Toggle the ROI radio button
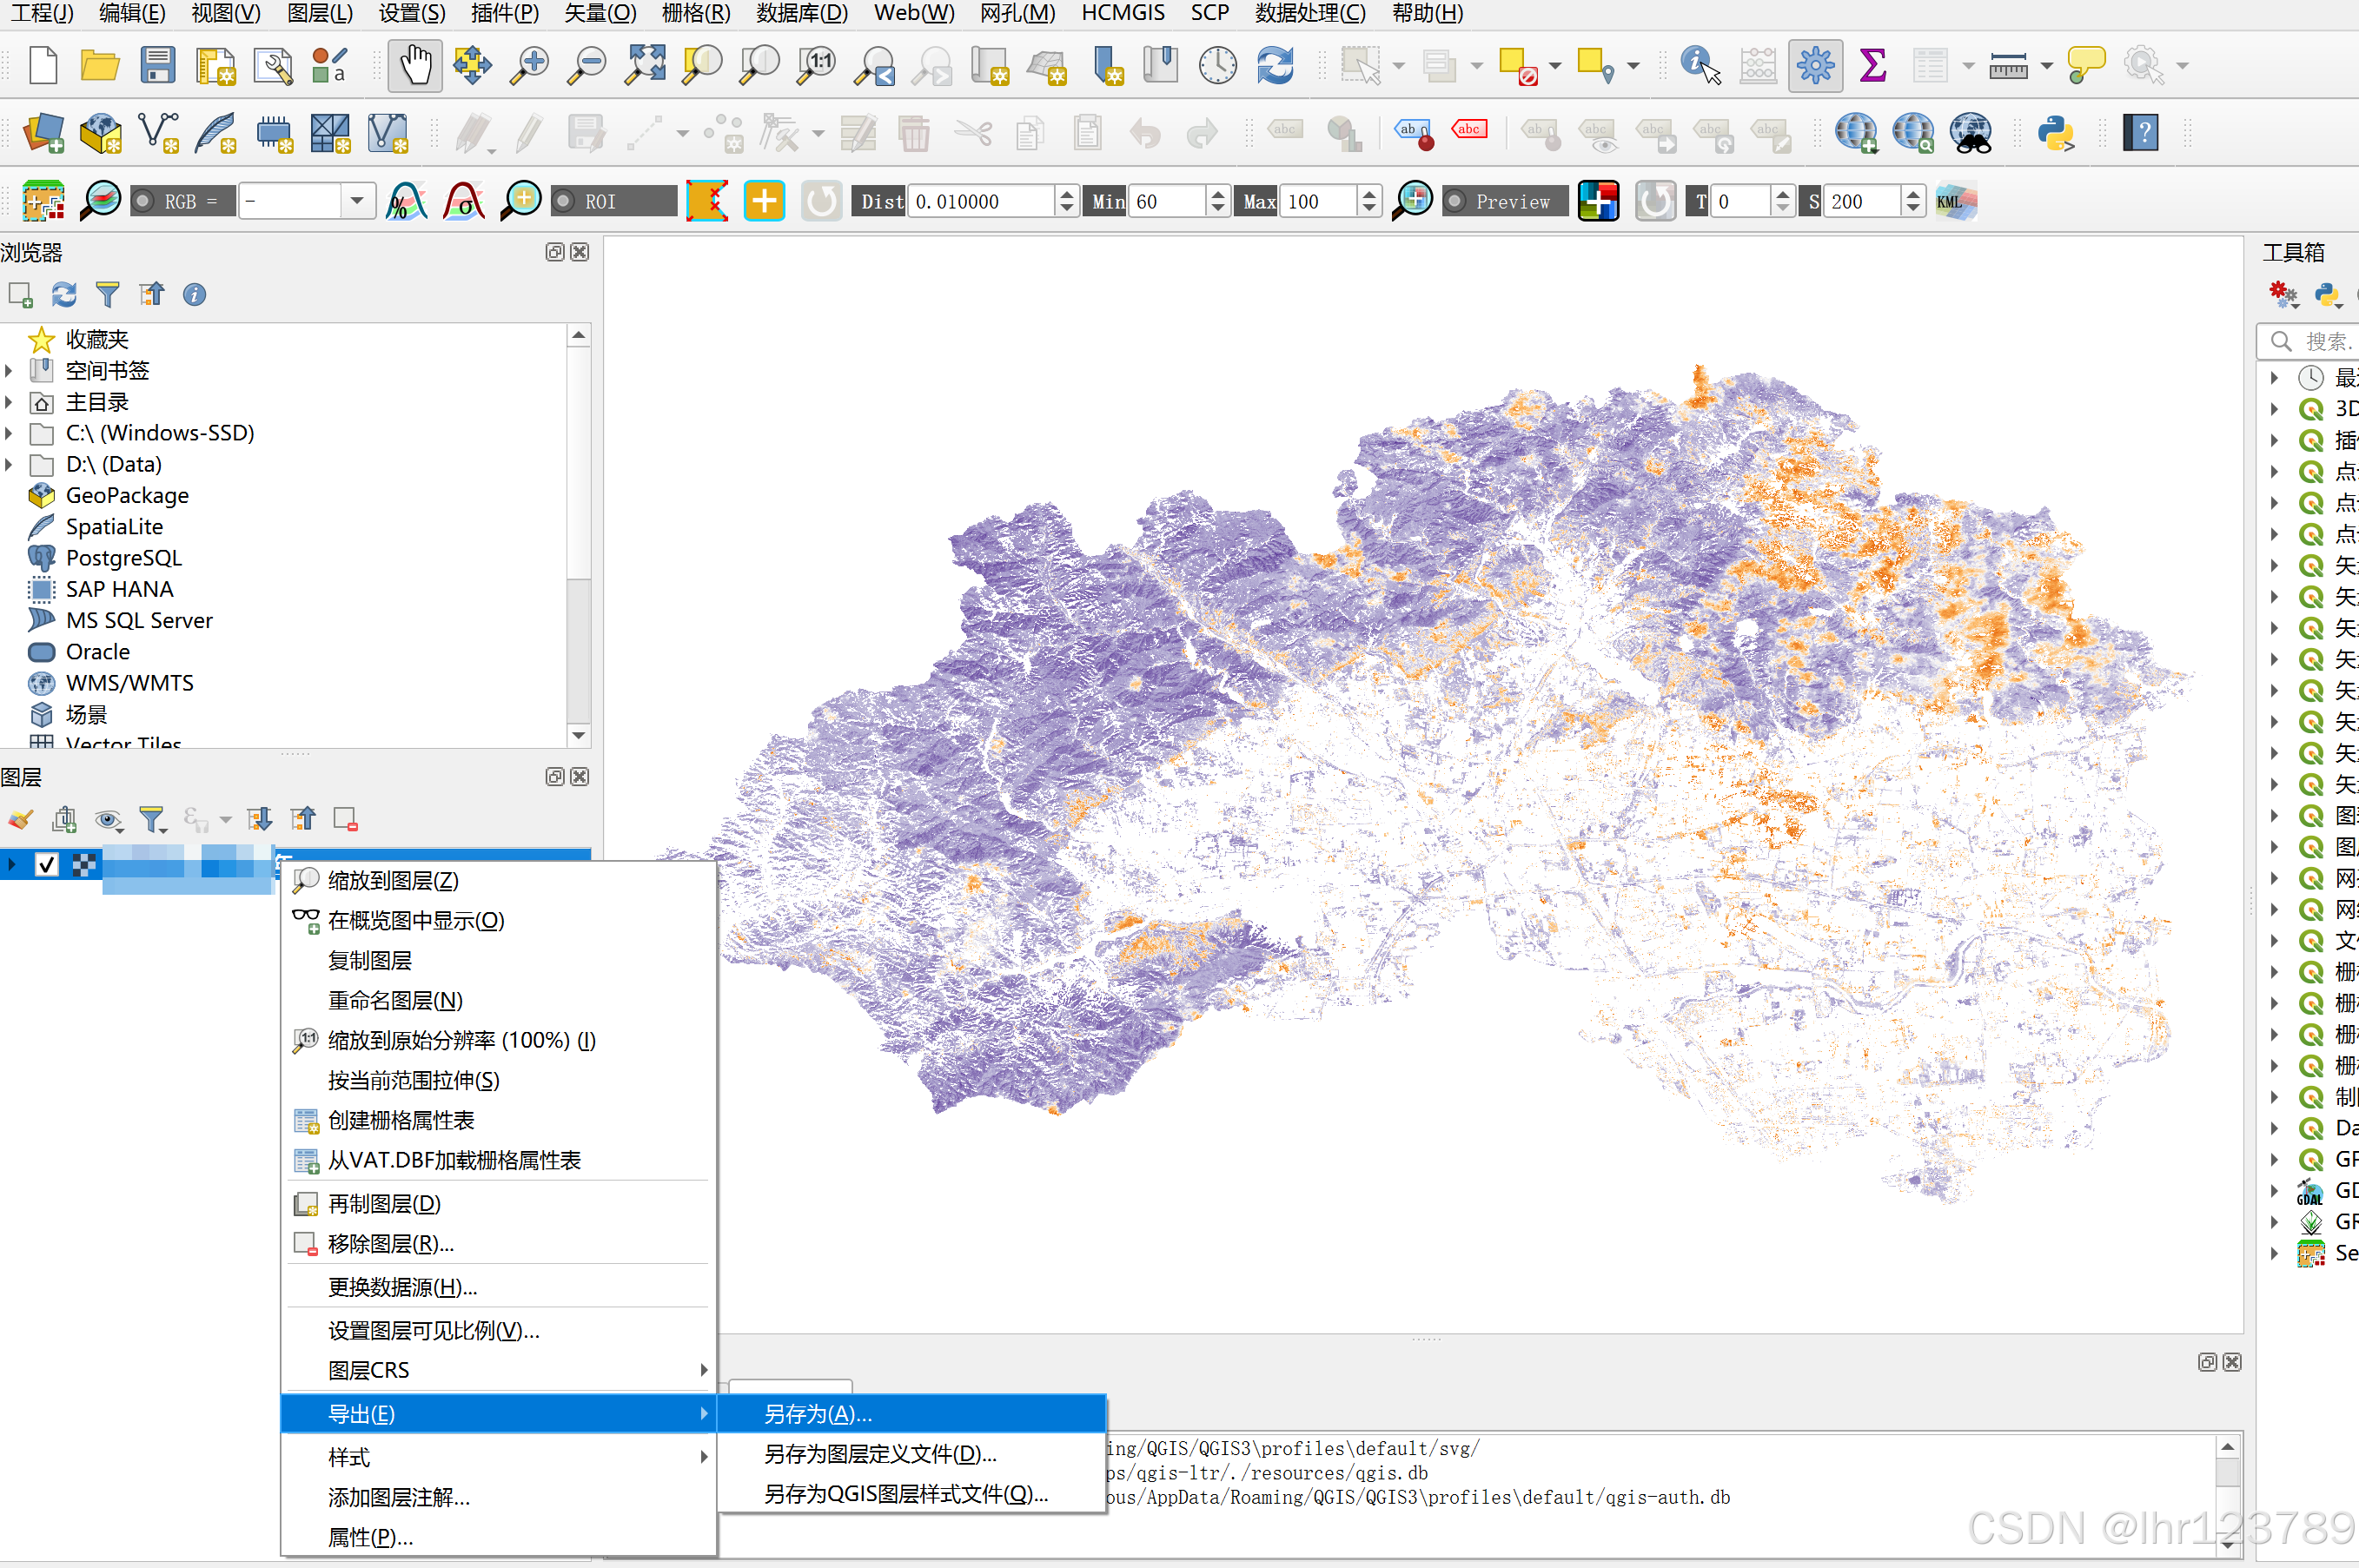Viewport: 2359px width, 1568px height. click(x=565, y=201)
